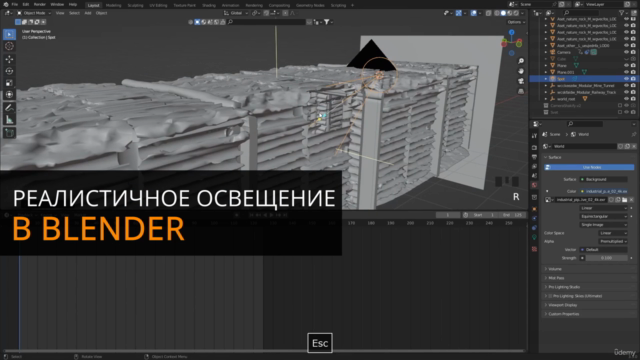Viewport: 640px width, 360px height.
Task: Open the World properties tab
Action: pyautogui.click(x=534, y=185)
